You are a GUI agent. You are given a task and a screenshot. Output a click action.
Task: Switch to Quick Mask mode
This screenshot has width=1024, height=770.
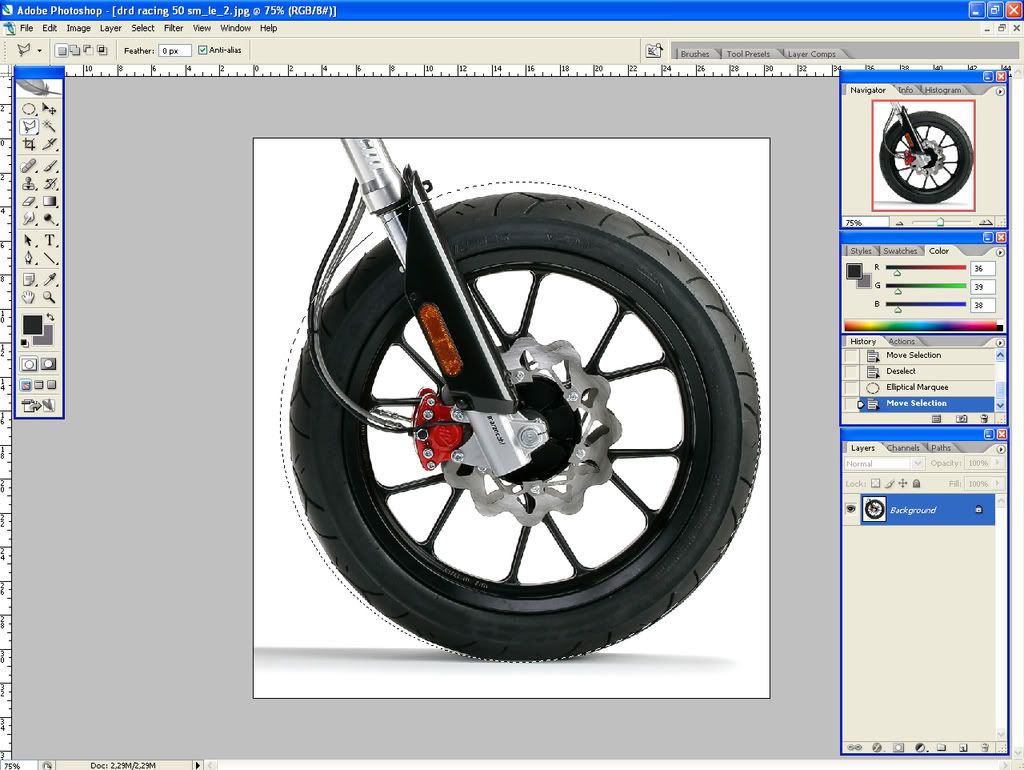pos(49,364)
